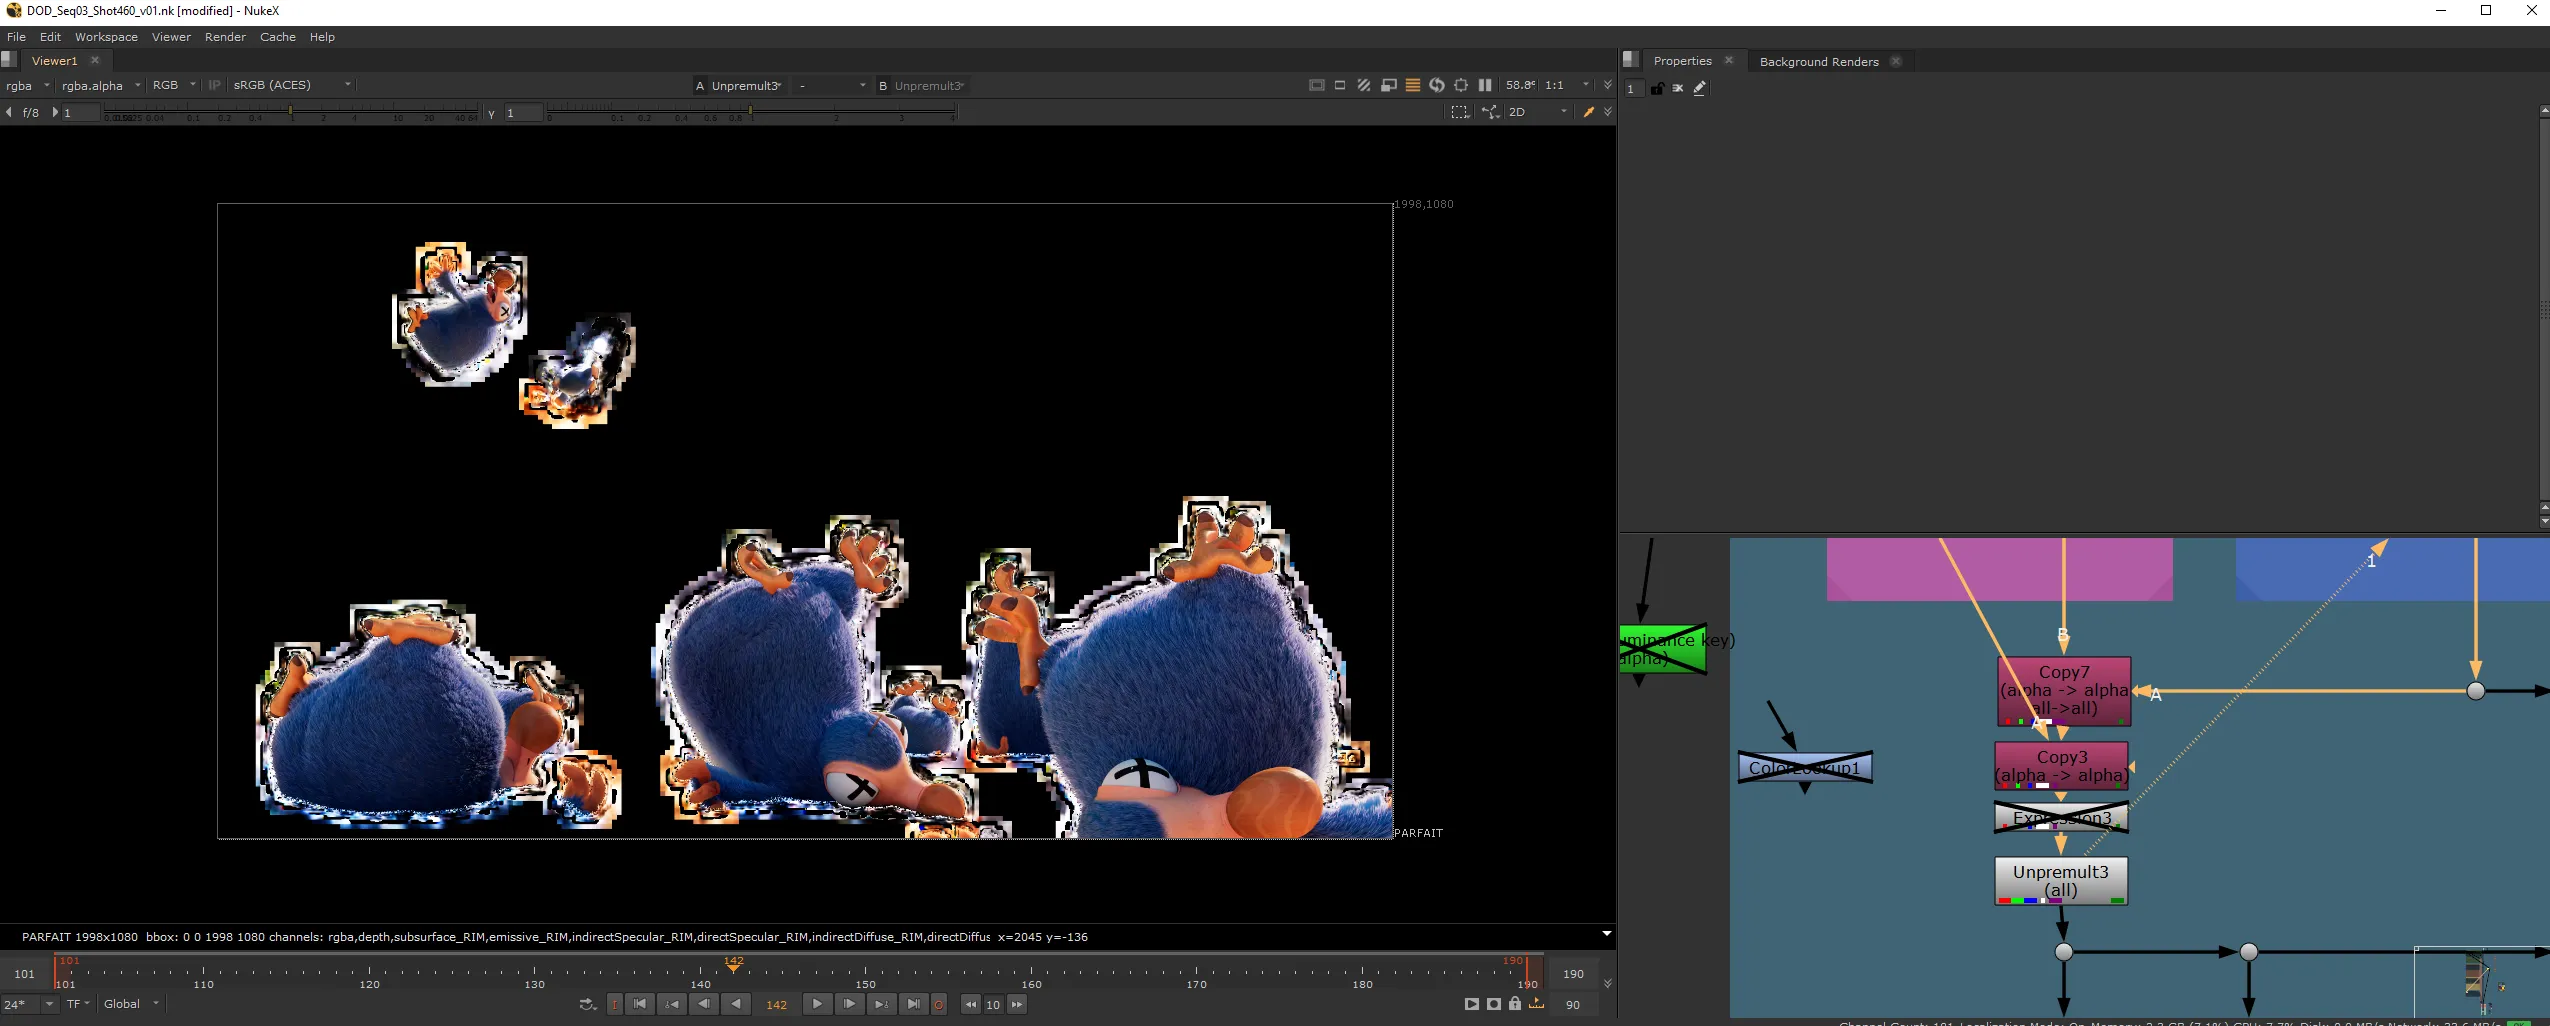Click the Viewer refresh icon
Viewport: 2550px width, 1026px height.
click(x=1437, y=85)
